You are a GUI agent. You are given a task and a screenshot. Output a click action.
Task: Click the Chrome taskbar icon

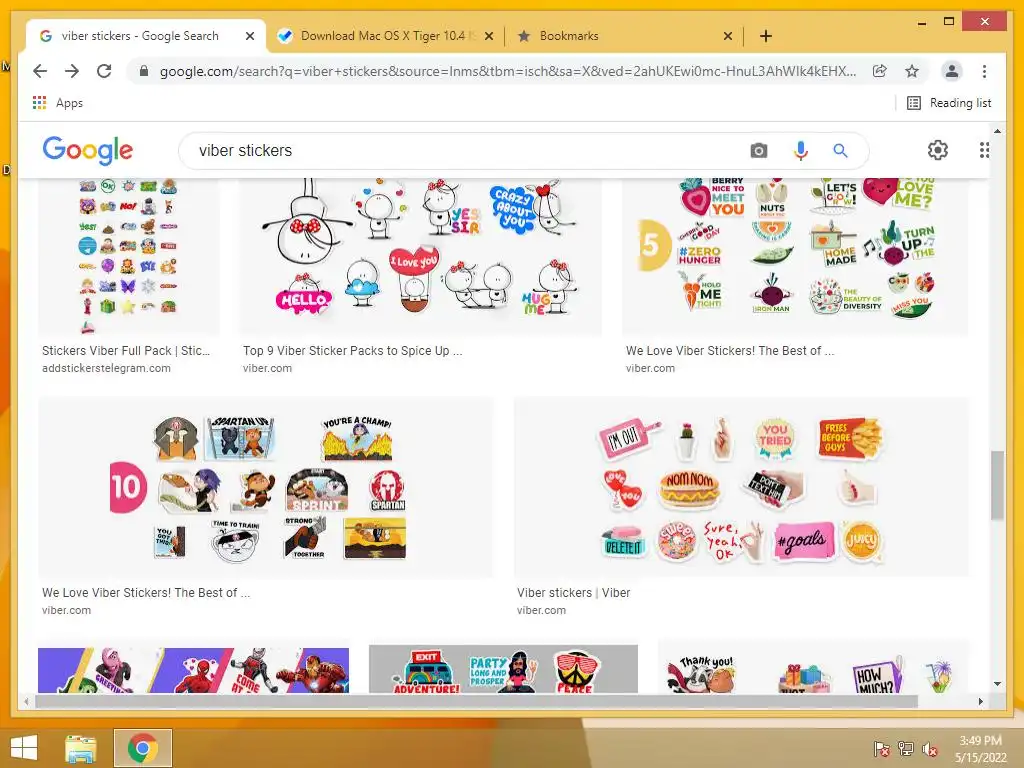(142, 748)
